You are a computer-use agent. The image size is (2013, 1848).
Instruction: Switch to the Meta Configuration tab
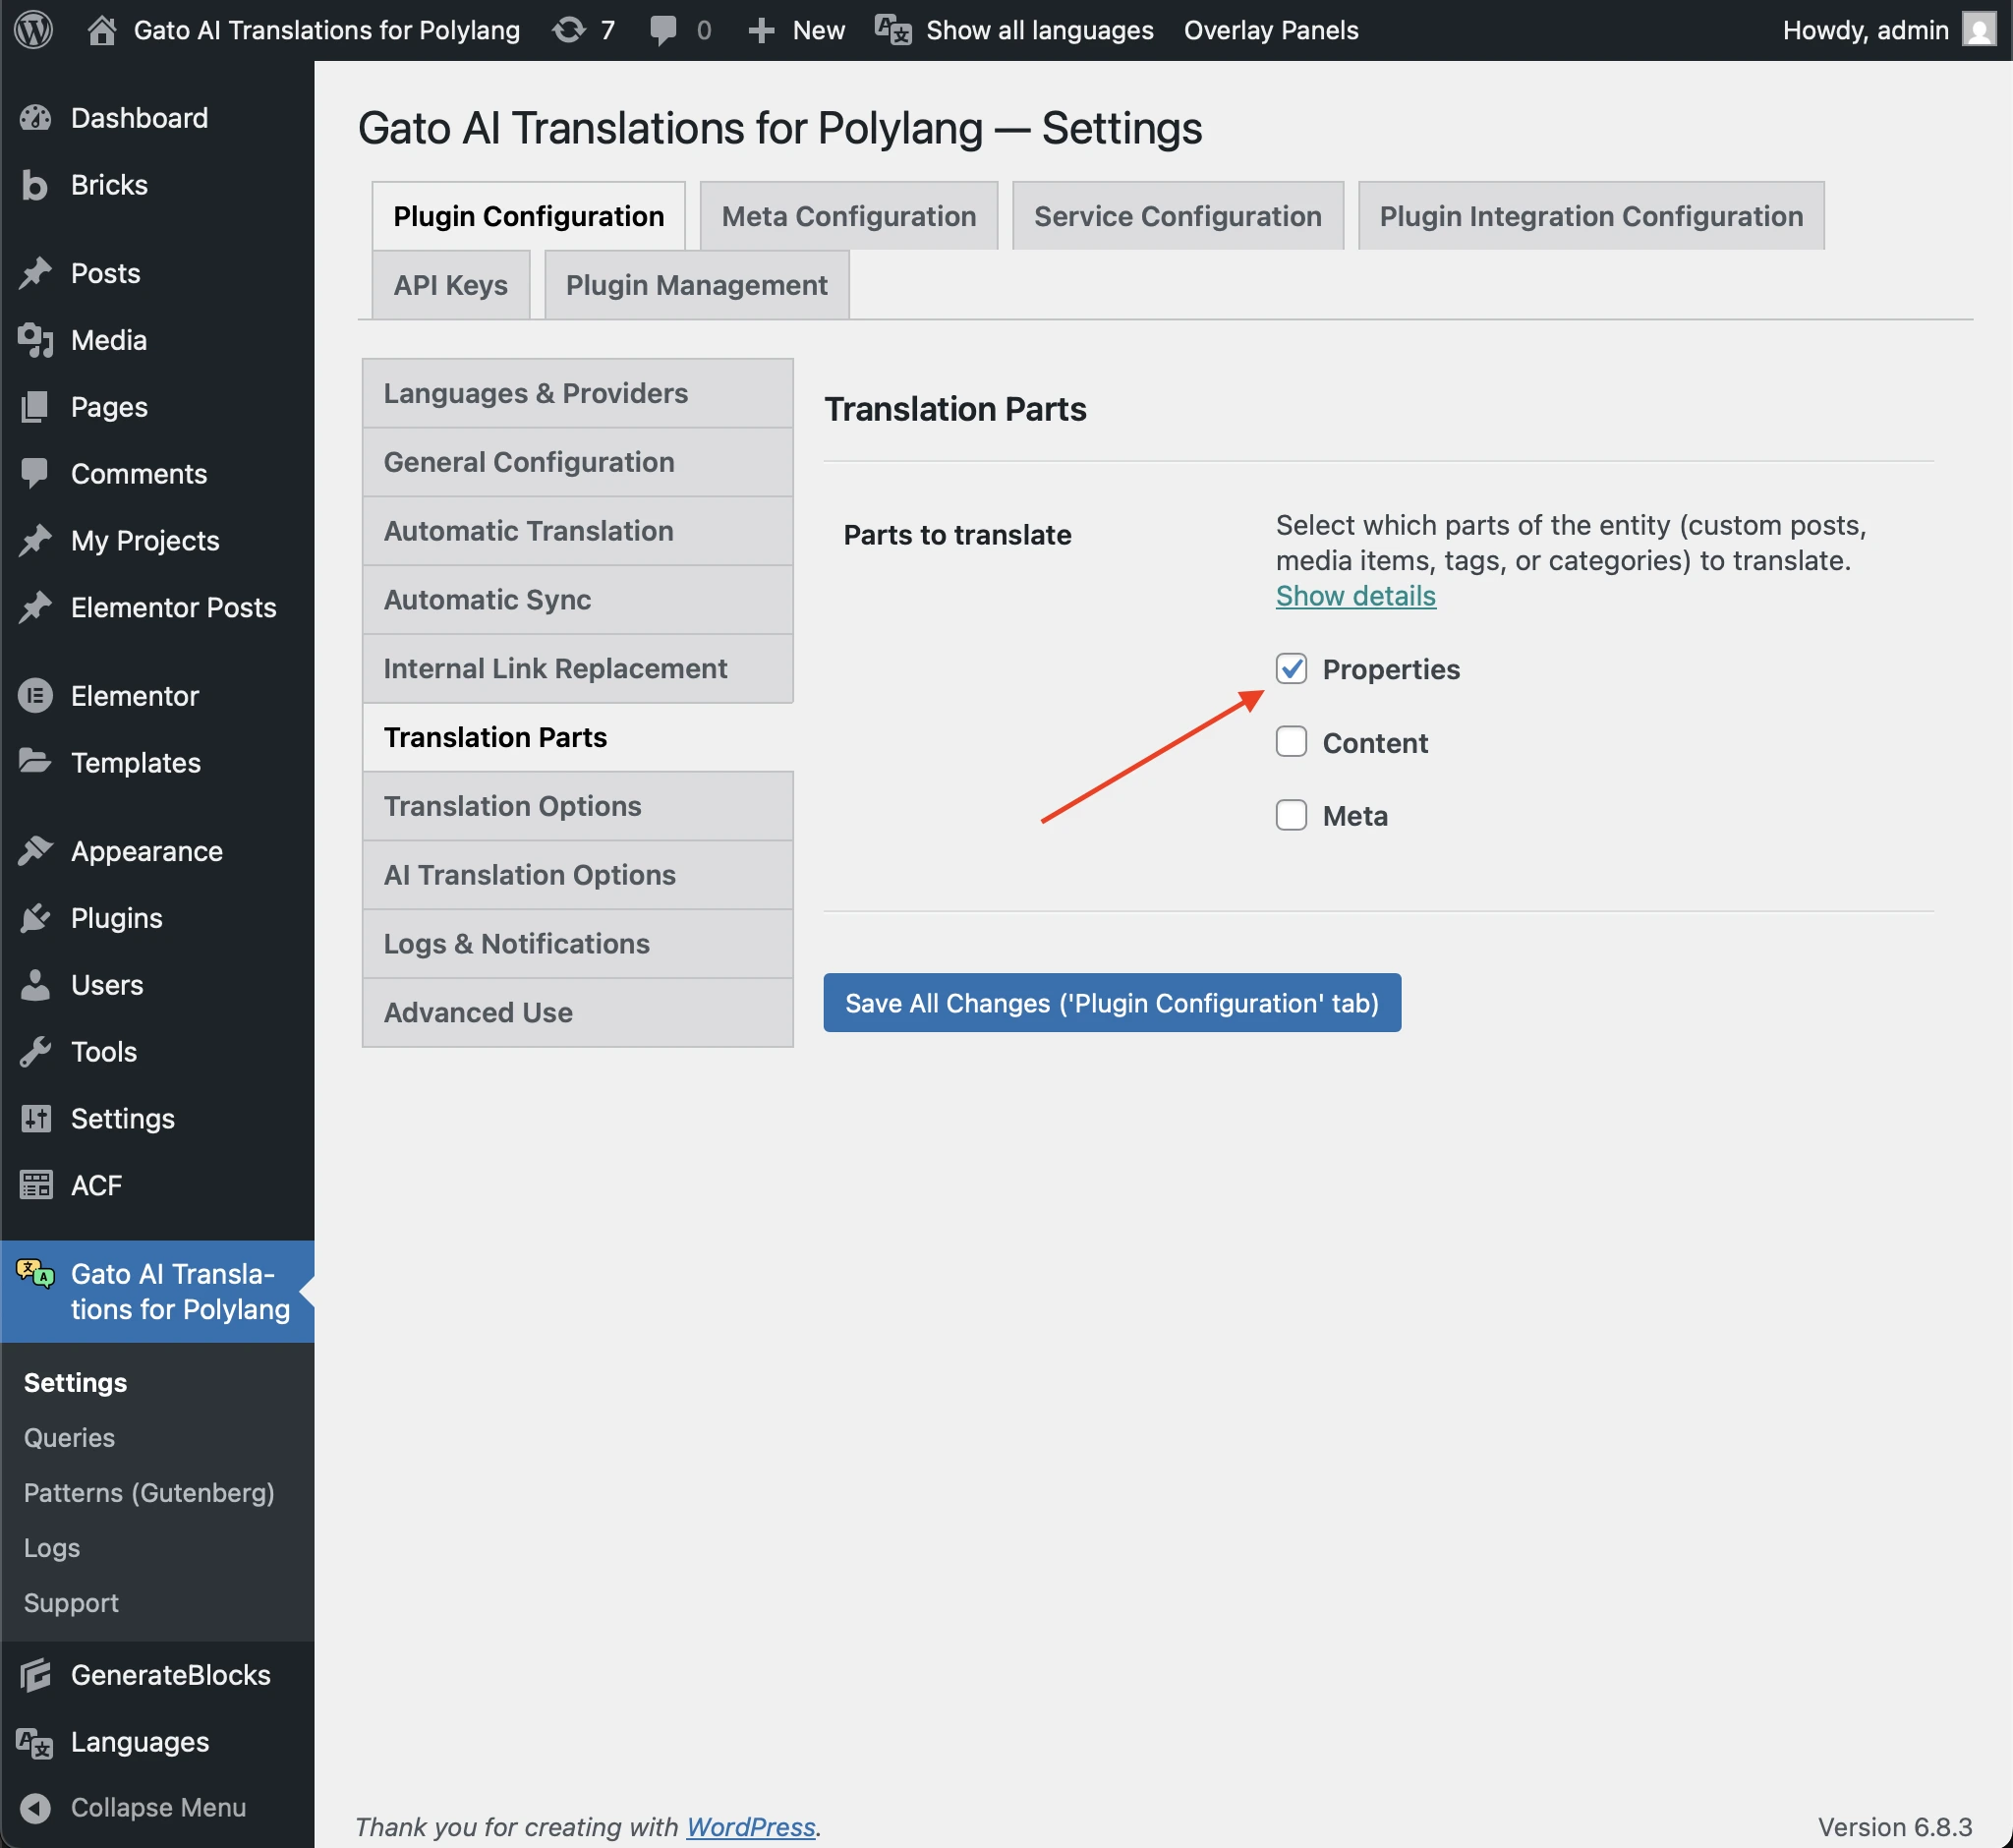point(848,216)
